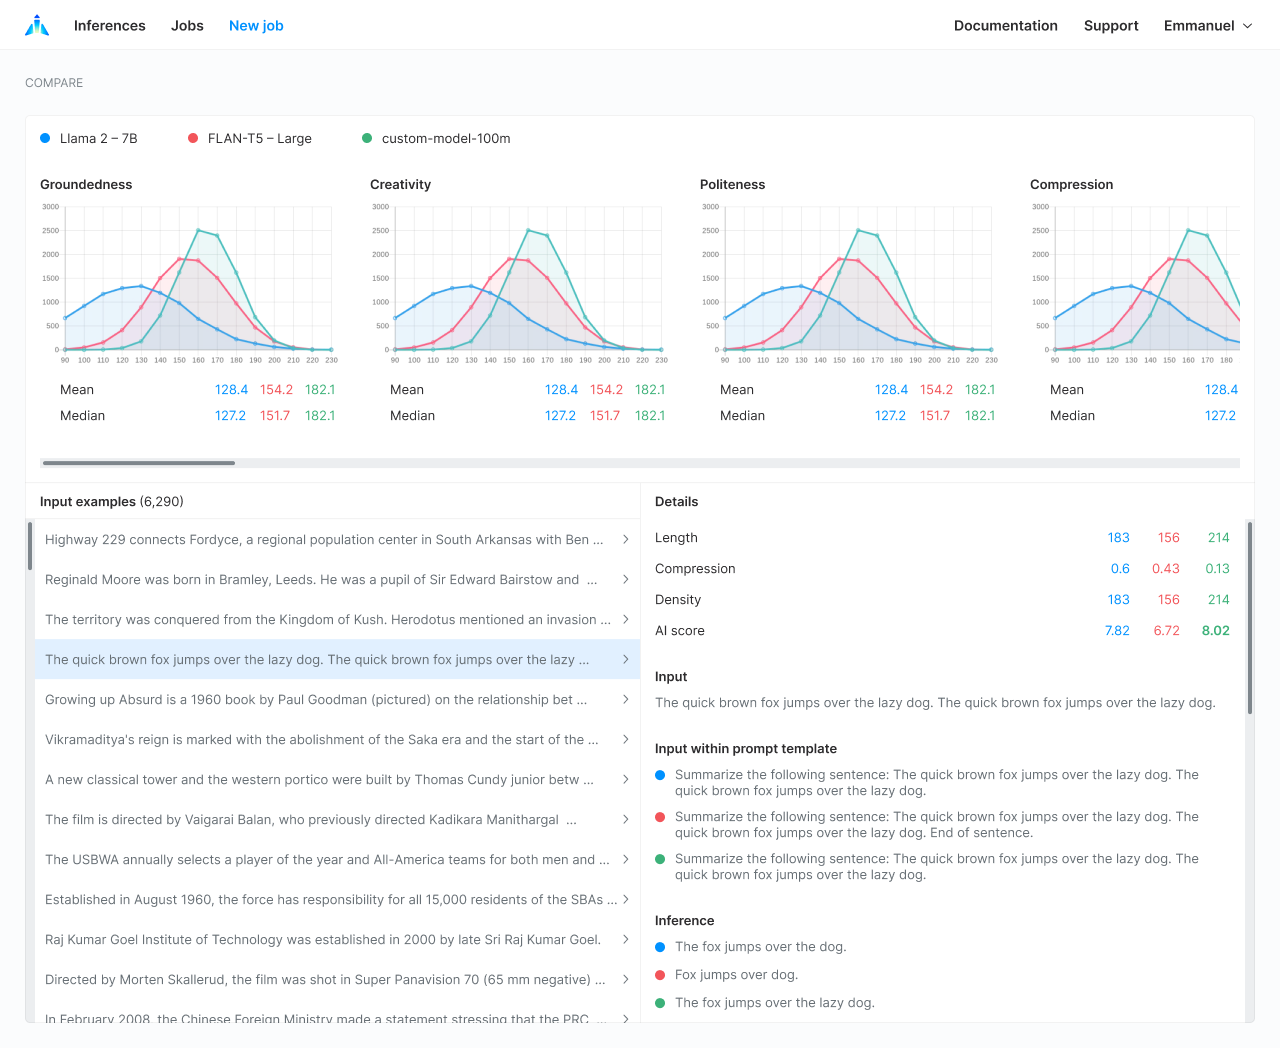Click the Groundedness mean value 128.4
This screenshot has width=1280, height=1048.
(x=231, y=390)
